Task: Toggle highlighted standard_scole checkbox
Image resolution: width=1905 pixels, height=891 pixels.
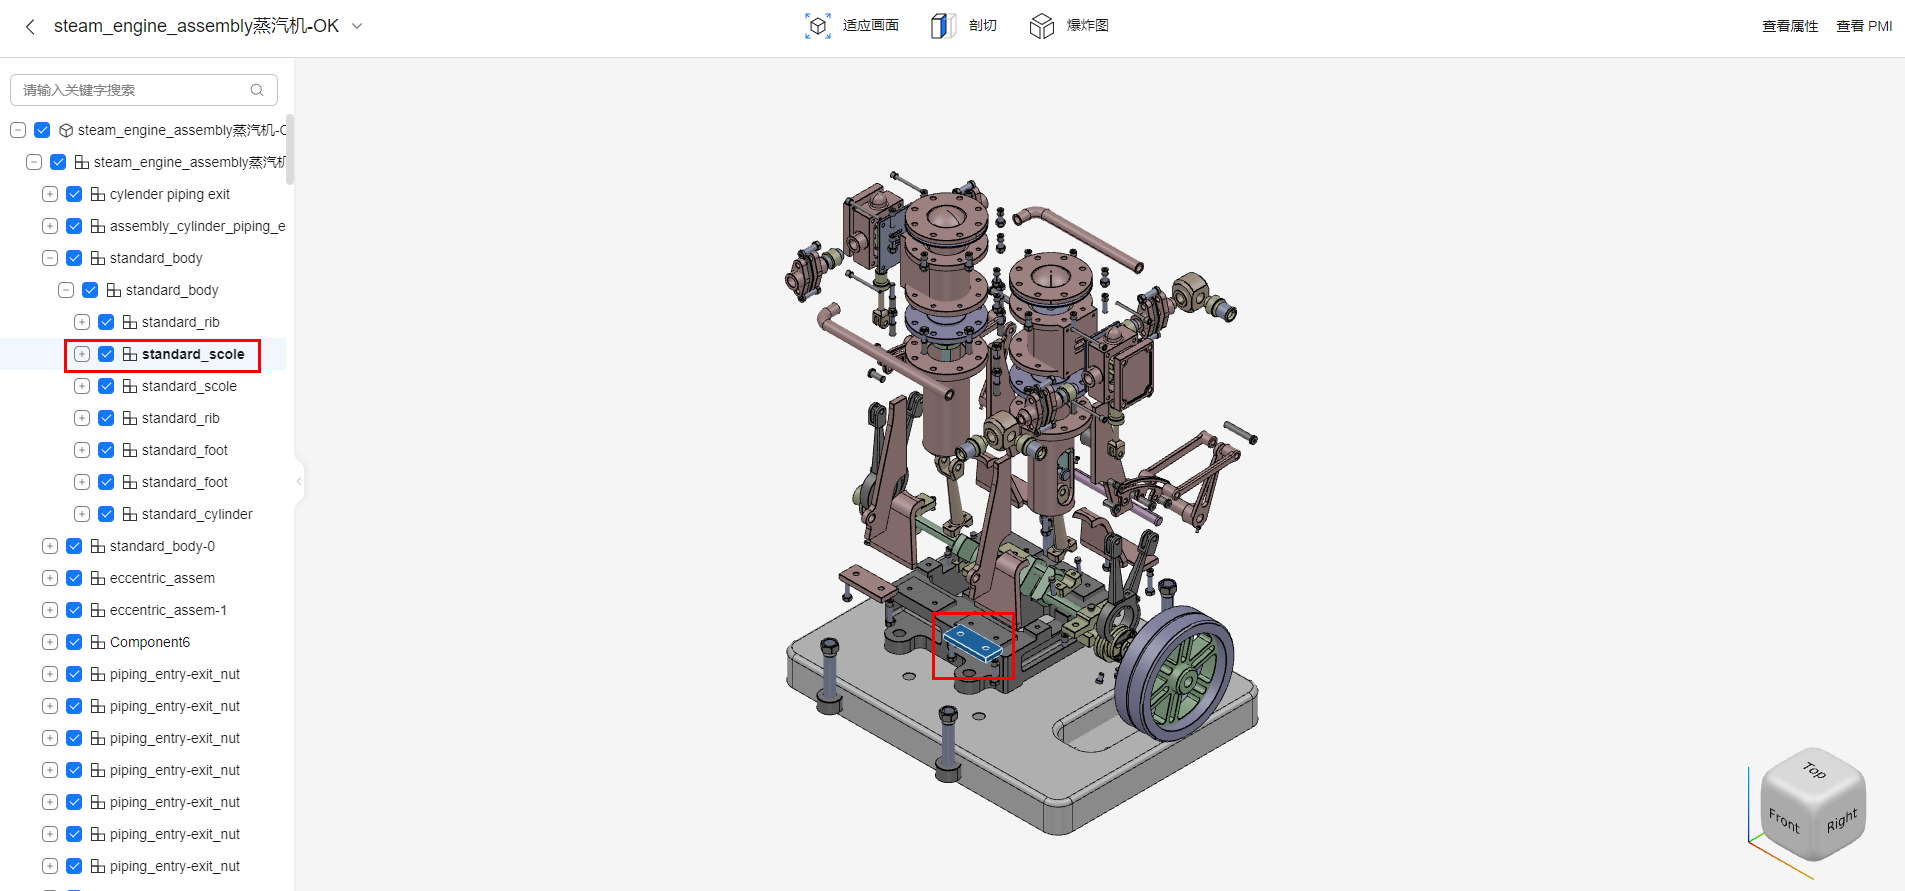Action: 106,354
